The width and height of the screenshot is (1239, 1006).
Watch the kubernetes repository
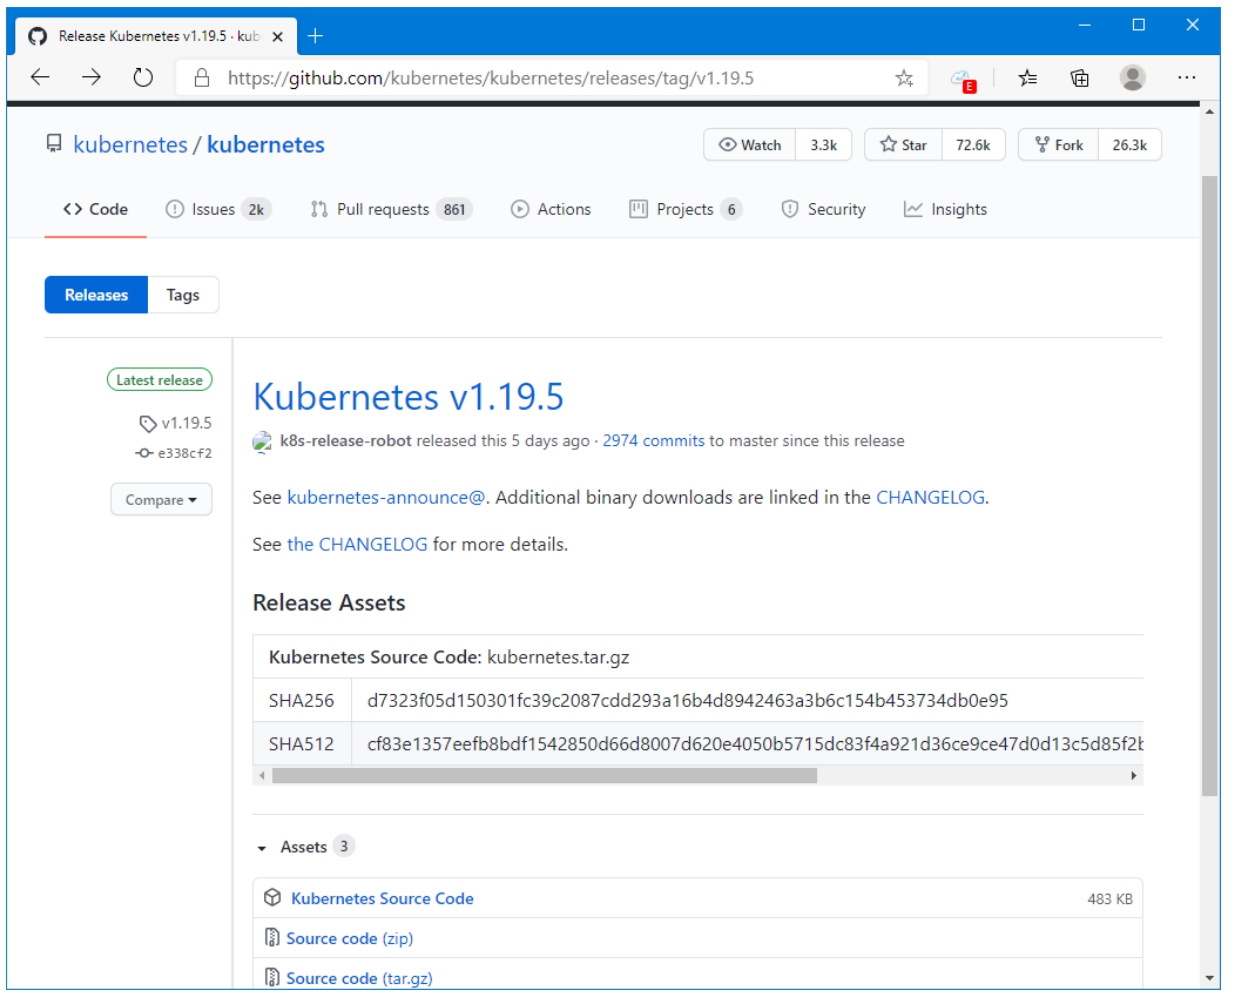coord(750,145)
